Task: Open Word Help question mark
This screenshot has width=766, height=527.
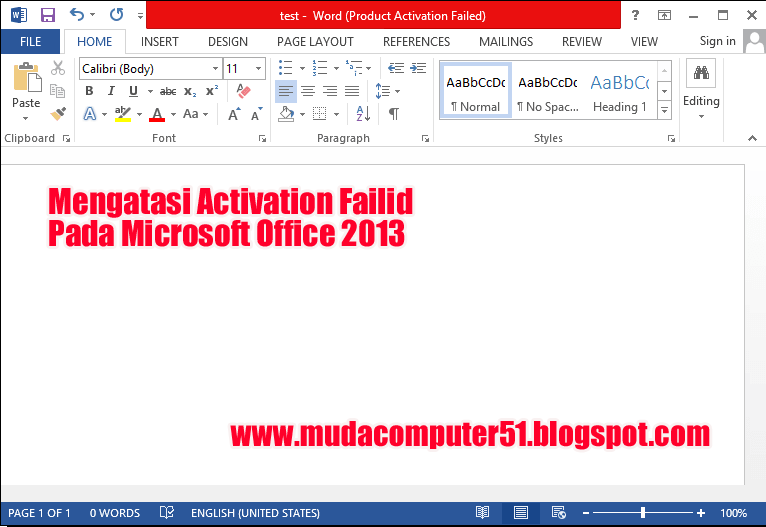Action: click(x=635, y=15)
